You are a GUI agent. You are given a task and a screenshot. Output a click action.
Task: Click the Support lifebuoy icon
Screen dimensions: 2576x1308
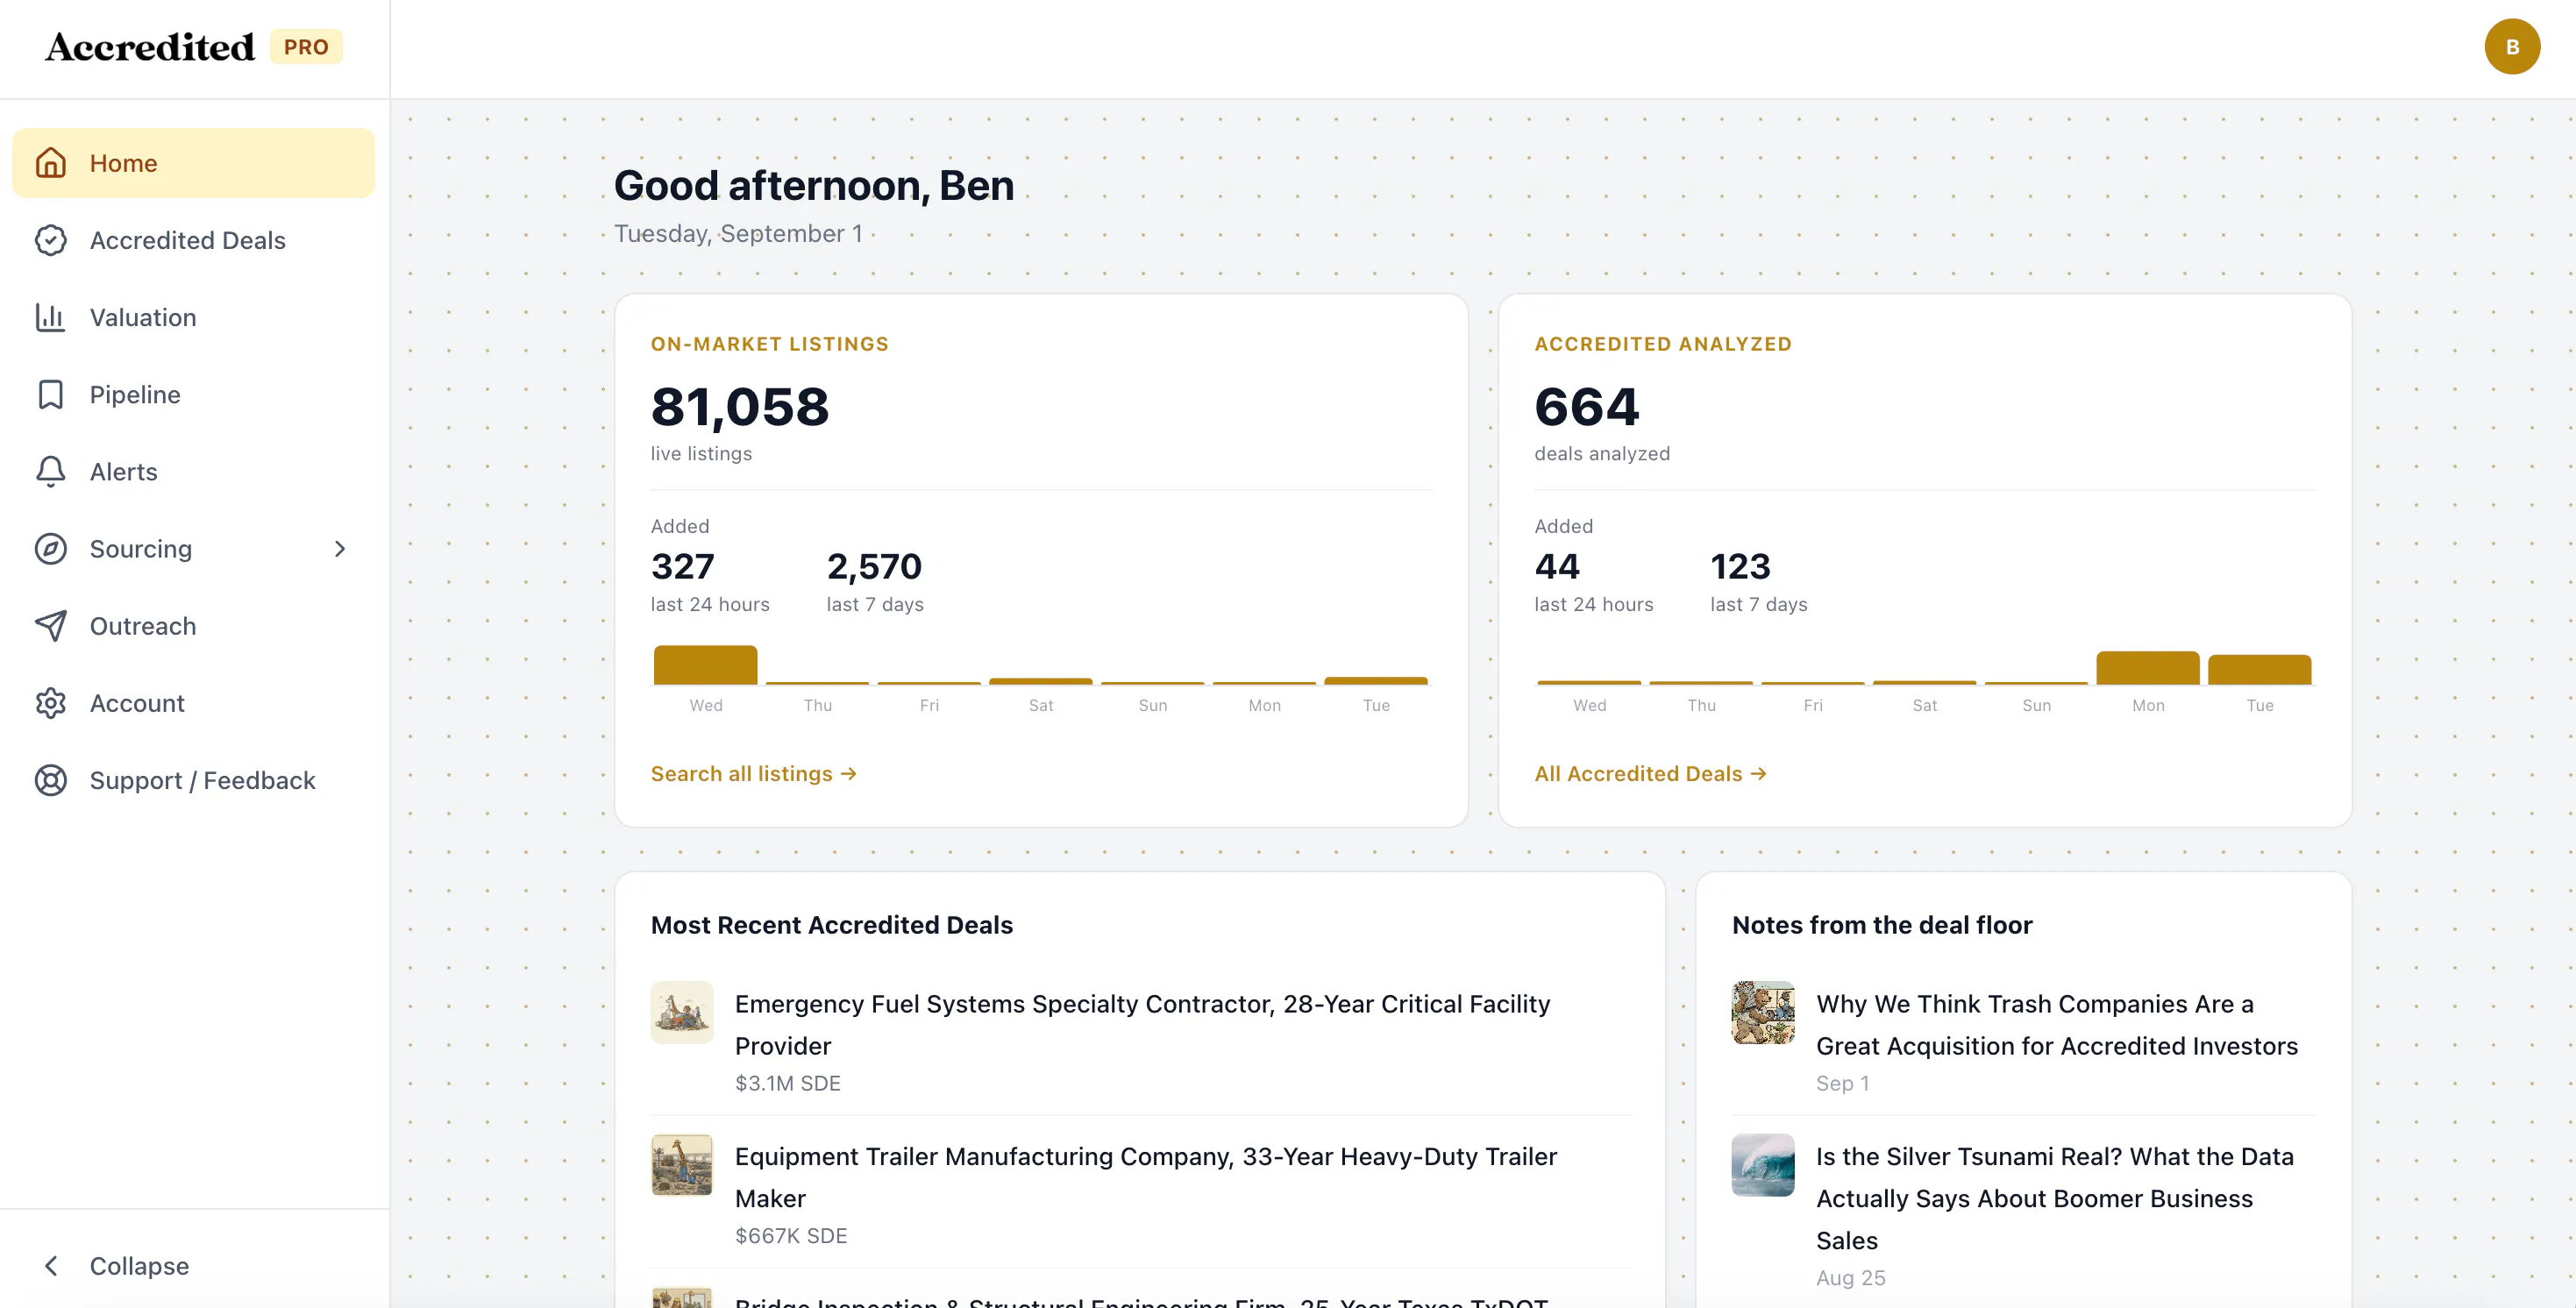click(x=50, y=779)
